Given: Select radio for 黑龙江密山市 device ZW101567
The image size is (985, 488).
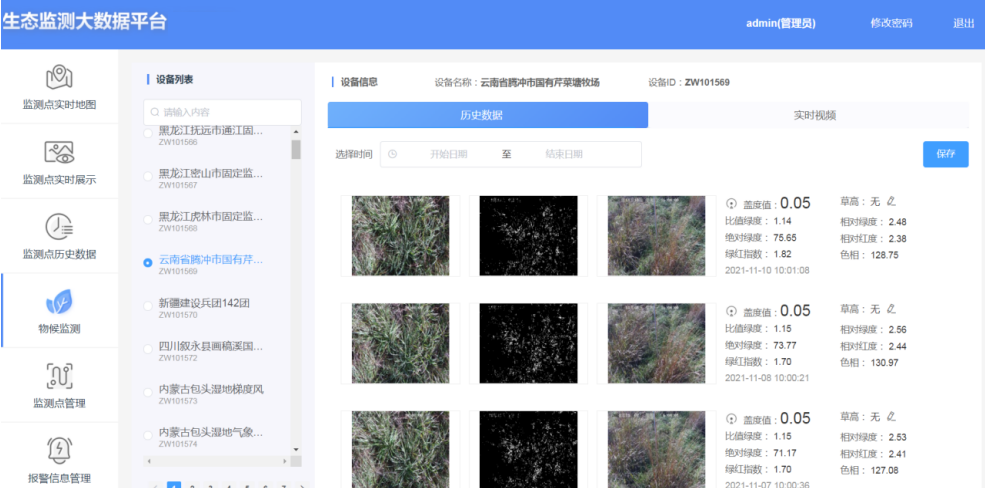Looking at the screenshot, I should click(x=148, y=177).
